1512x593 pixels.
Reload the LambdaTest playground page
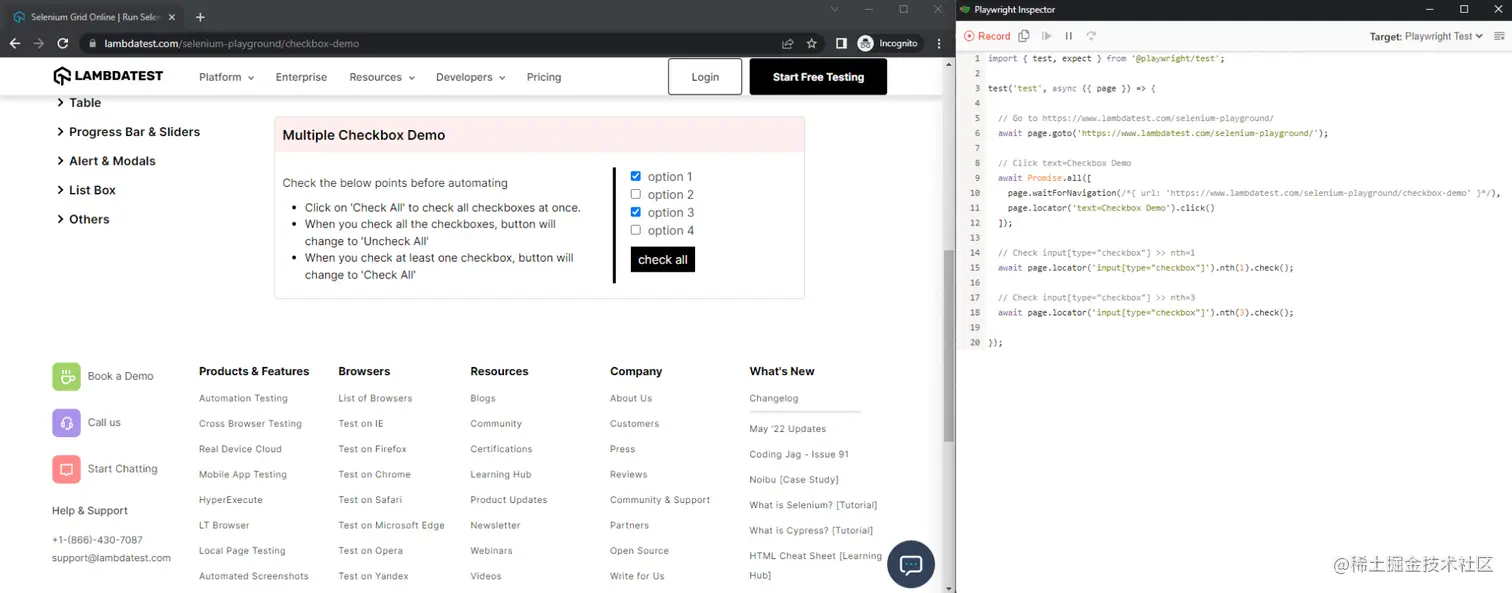pyautogui.click(x=62, y=43)
